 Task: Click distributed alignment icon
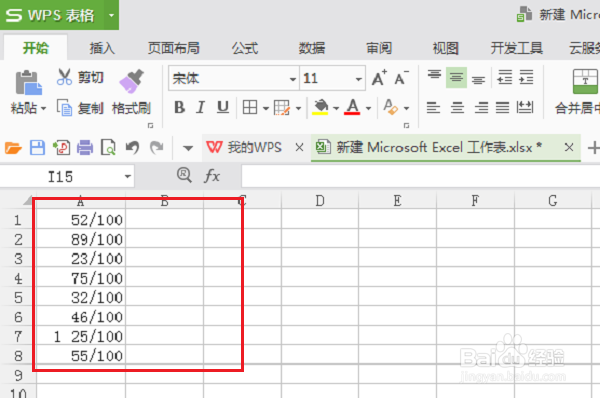(525, 108)
